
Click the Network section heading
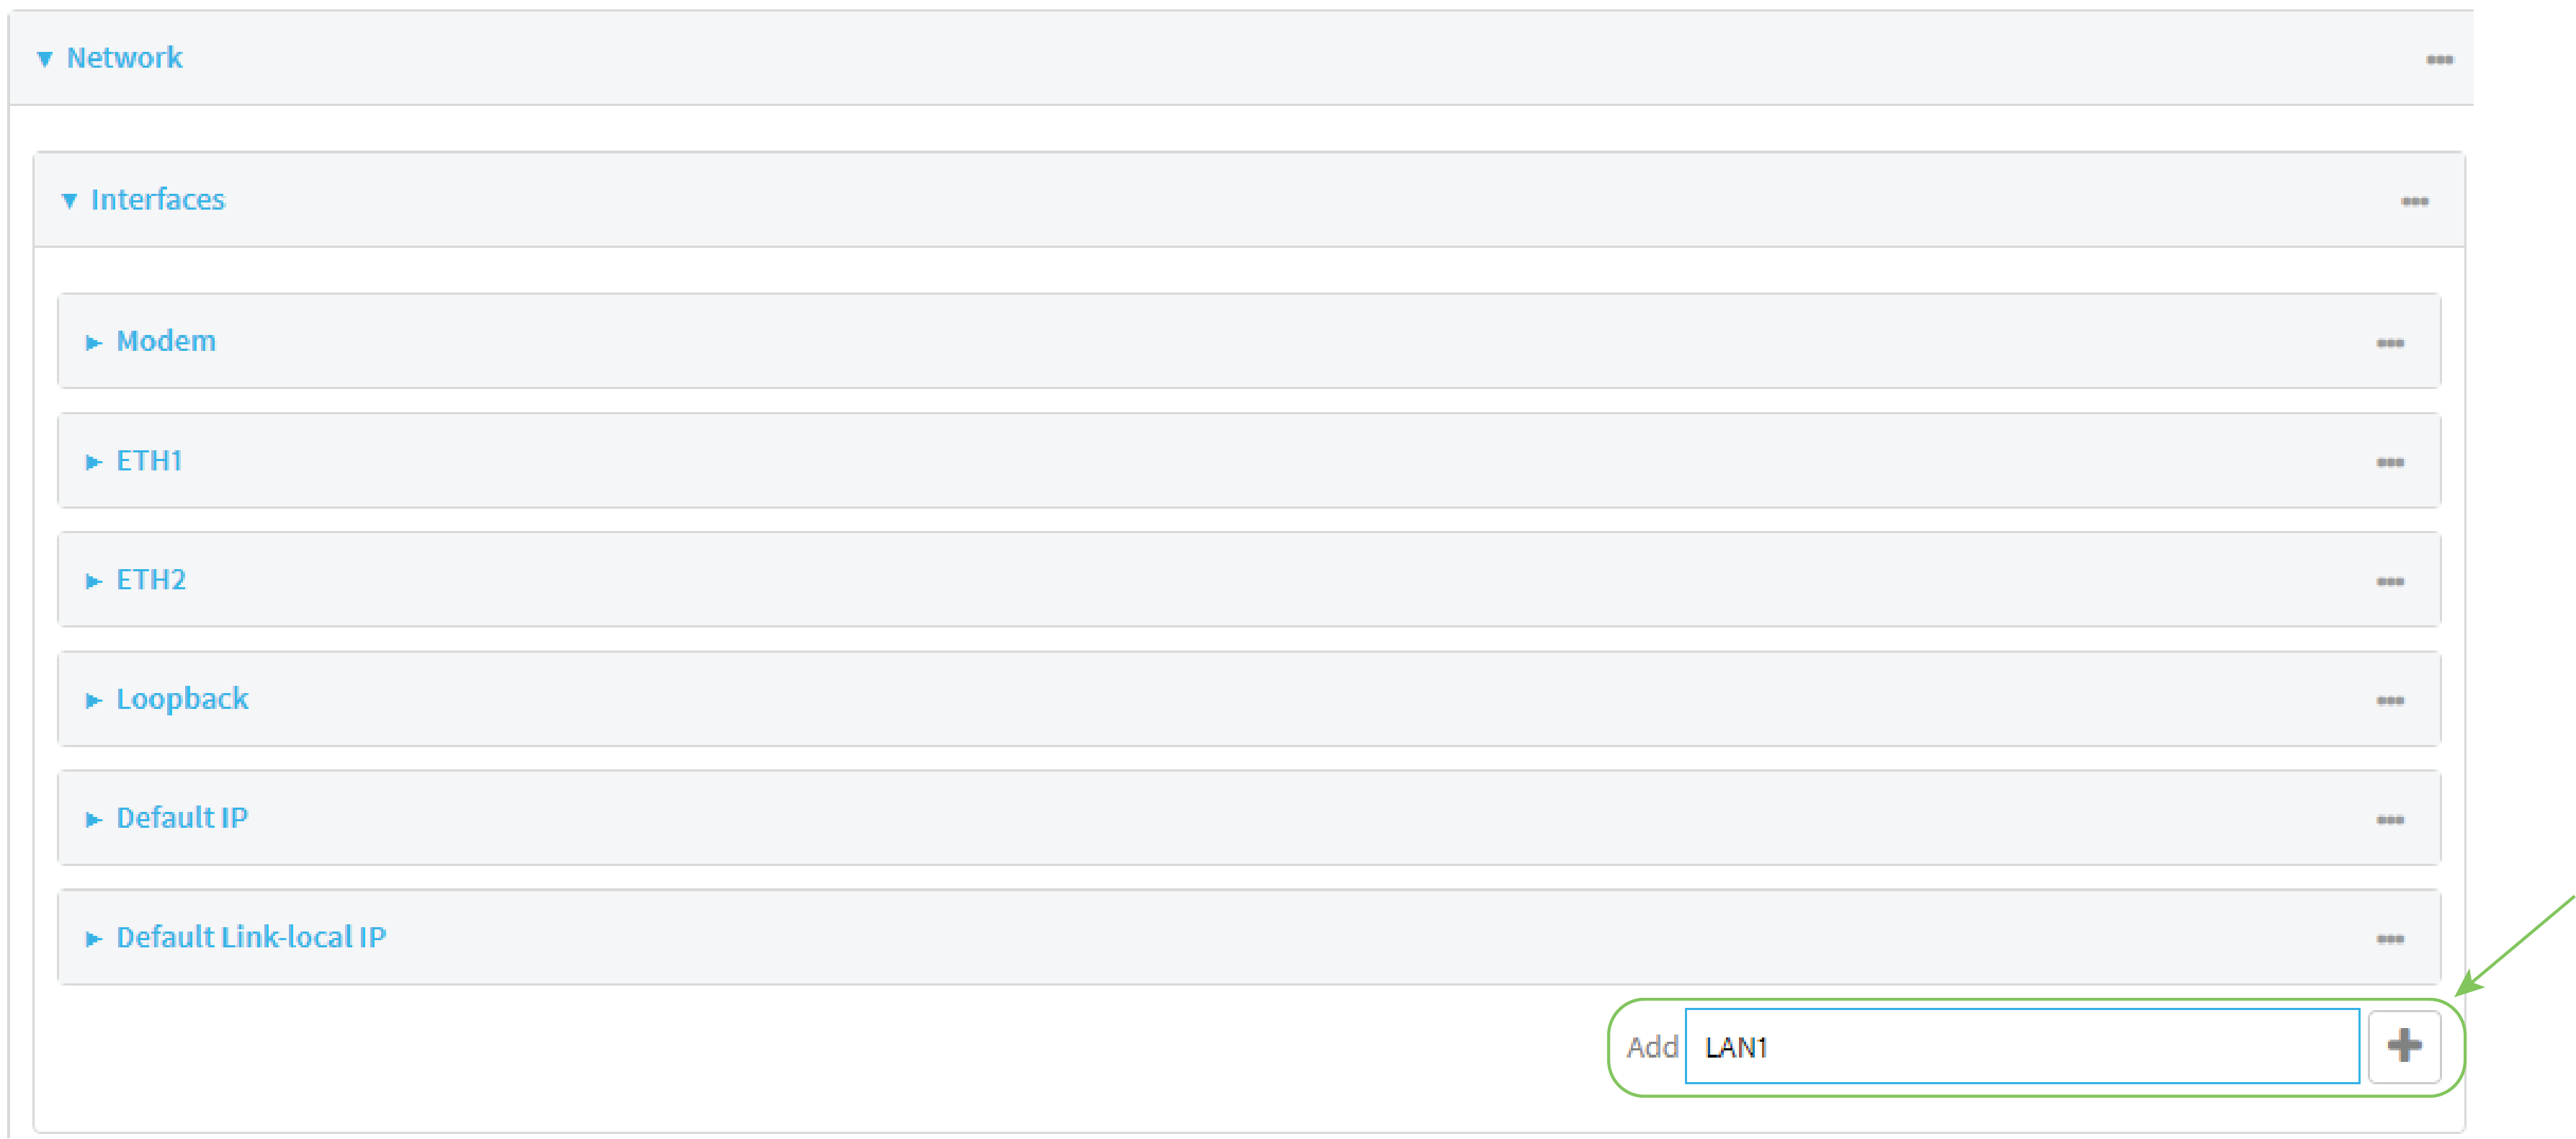[124, 58]
